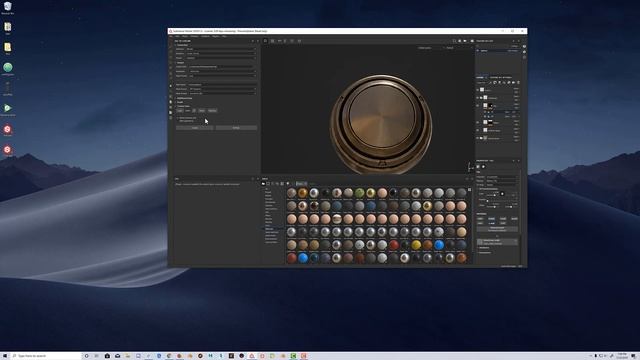Open the Recycle Bin desktop icon
640x360 pixels.
click(x=7, y=8)
